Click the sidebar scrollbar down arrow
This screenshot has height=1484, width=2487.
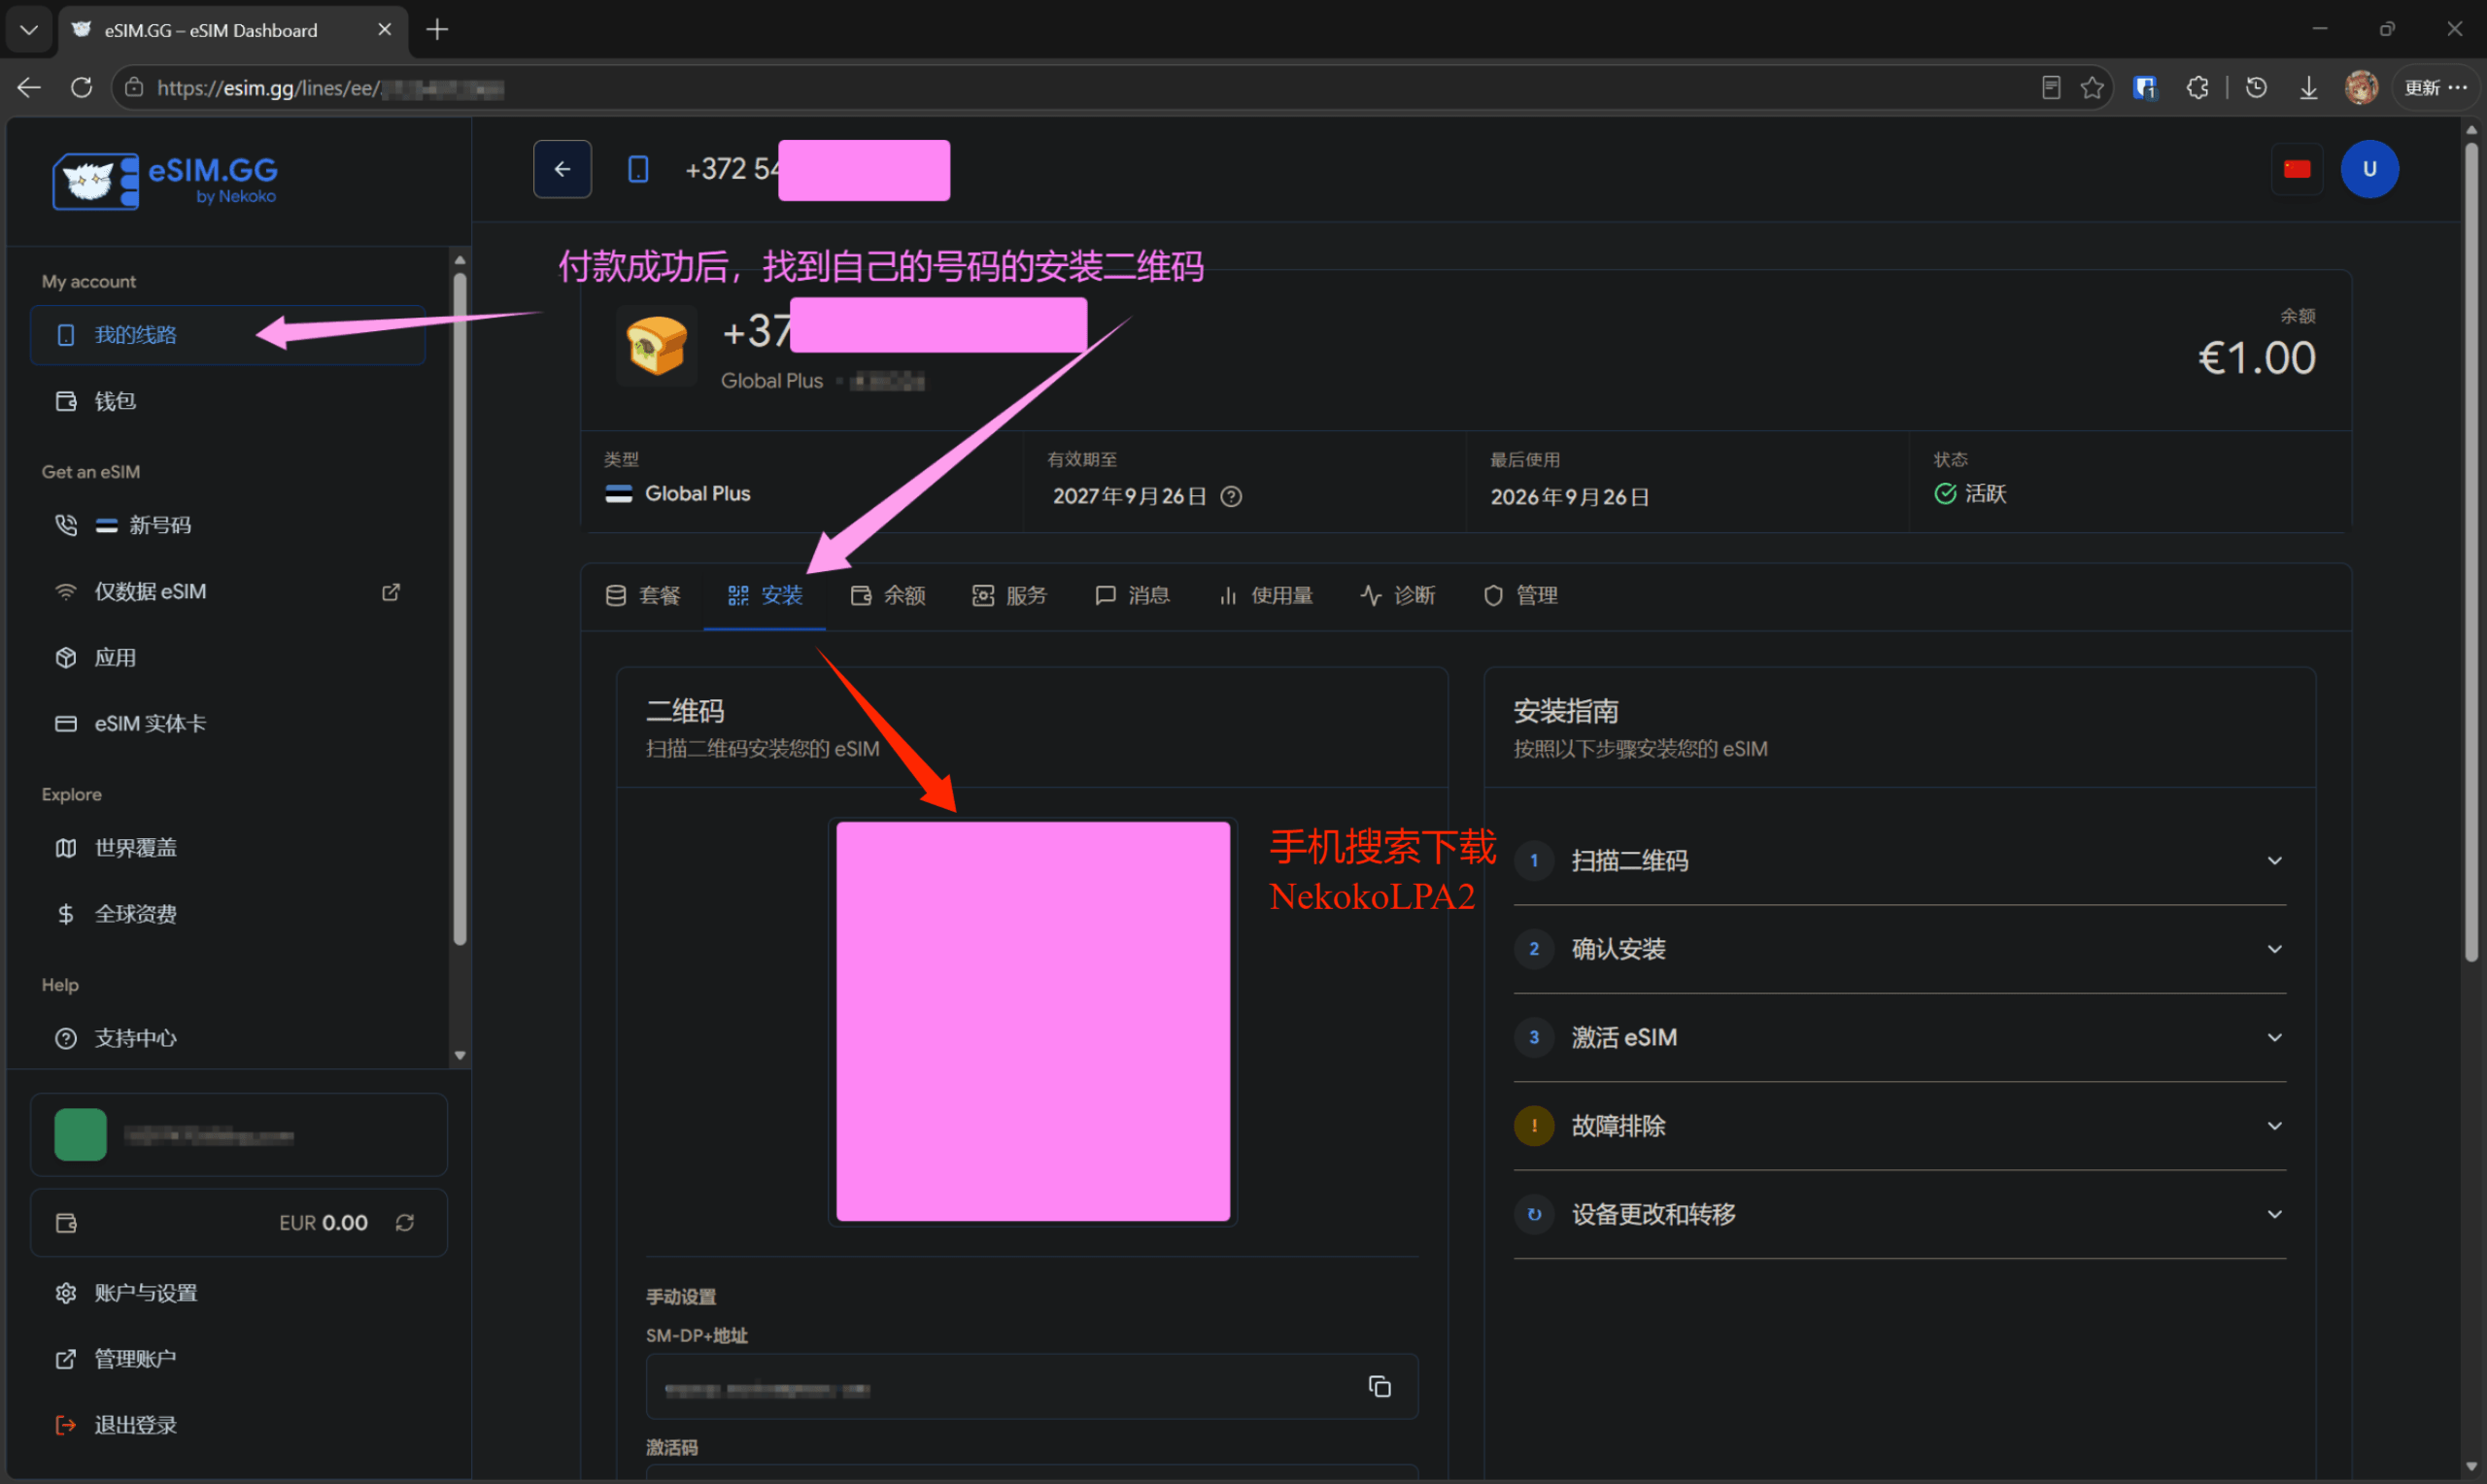click(460, 1055)
